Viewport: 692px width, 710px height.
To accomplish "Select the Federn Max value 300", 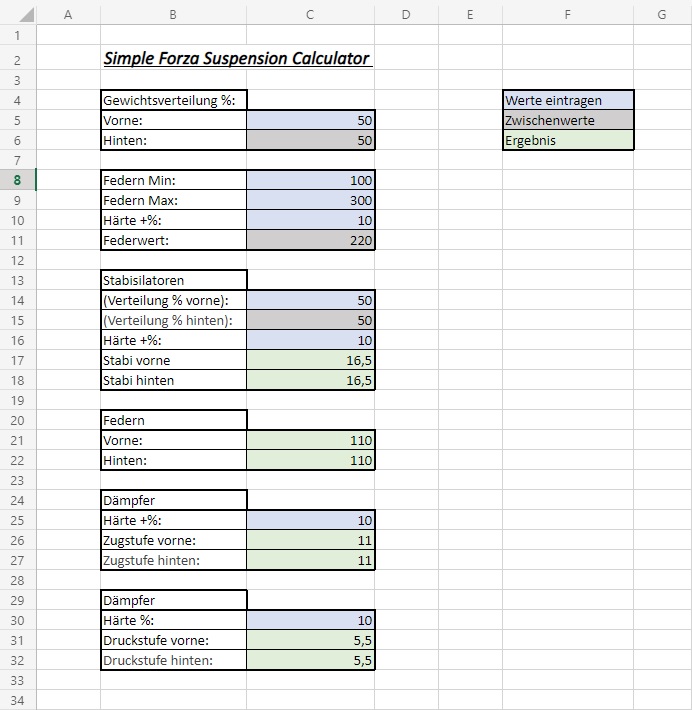I will click(311, 200).
